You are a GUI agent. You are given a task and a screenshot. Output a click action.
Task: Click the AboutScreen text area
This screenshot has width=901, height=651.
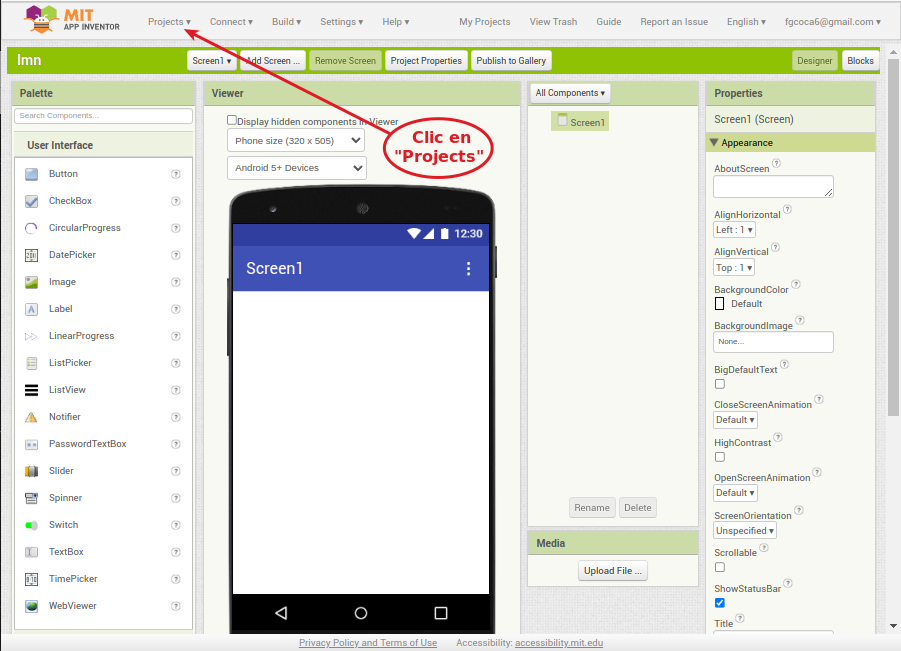coord(773,187)
